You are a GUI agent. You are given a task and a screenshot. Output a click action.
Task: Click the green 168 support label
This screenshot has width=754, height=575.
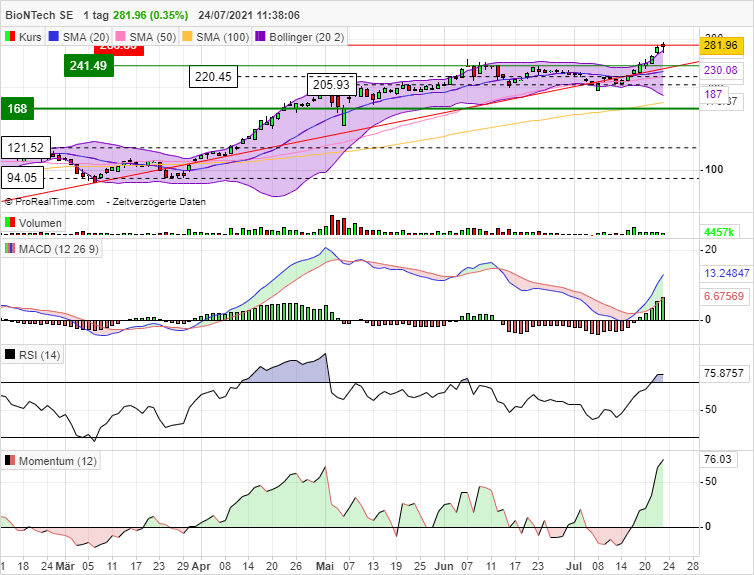pos(17,108)
